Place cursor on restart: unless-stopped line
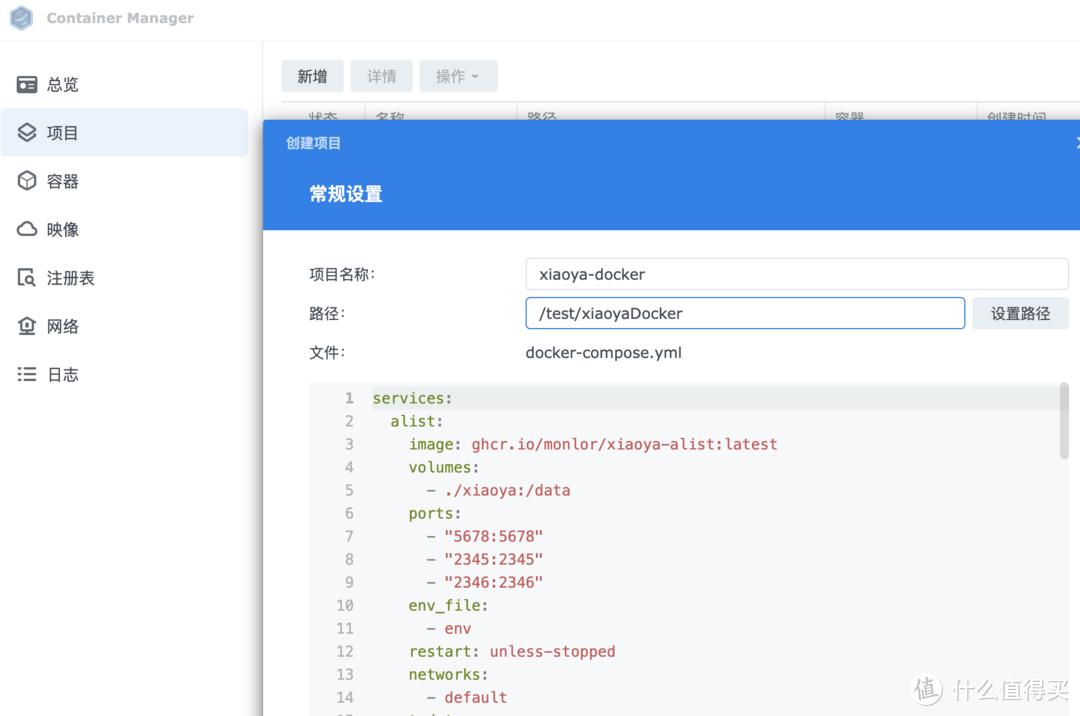The height and width of the screenshot is (716, 1080). point(511,651)
